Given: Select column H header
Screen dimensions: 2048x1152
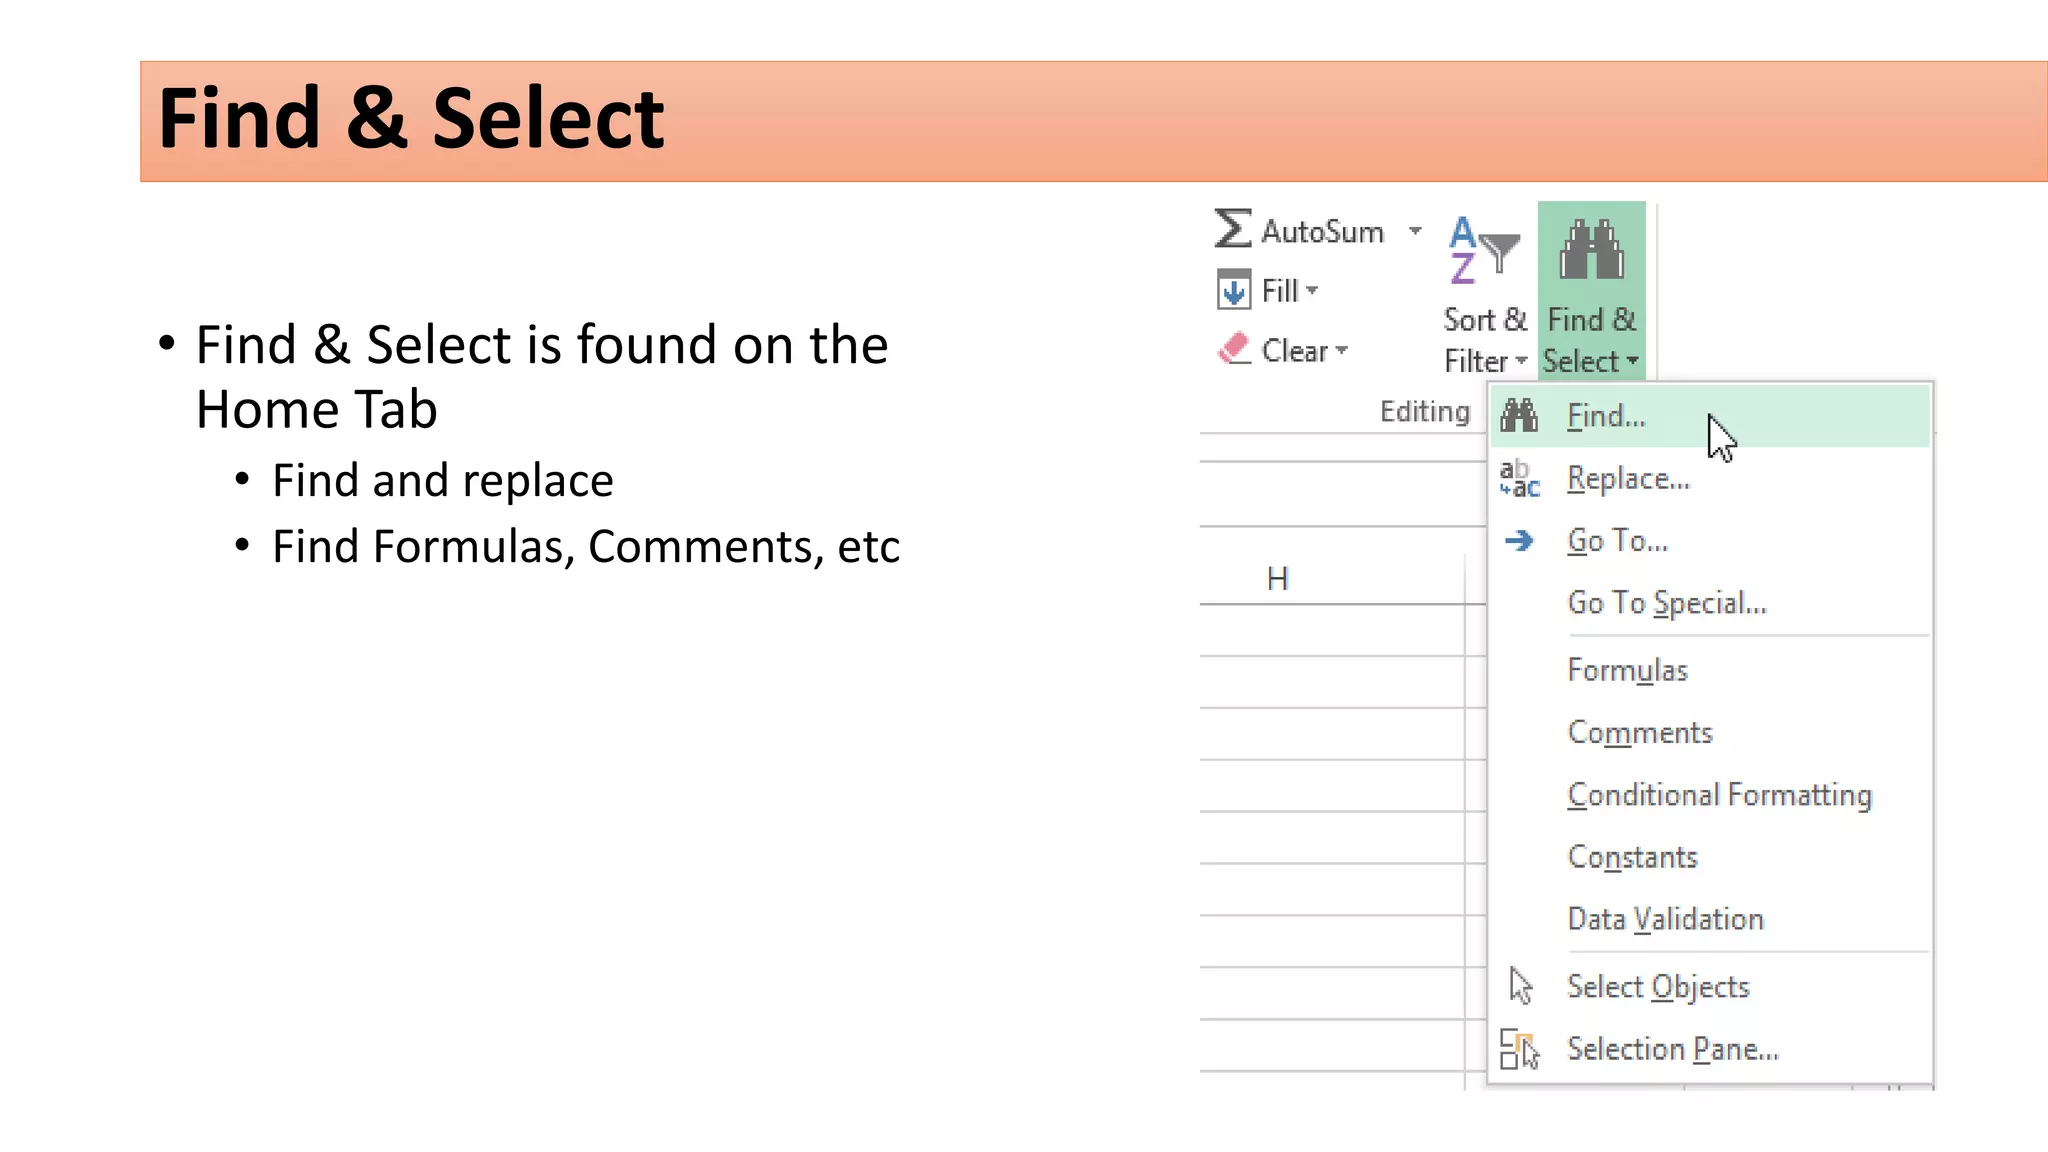Looking at the screenshot, I should tap(1277, 579).
